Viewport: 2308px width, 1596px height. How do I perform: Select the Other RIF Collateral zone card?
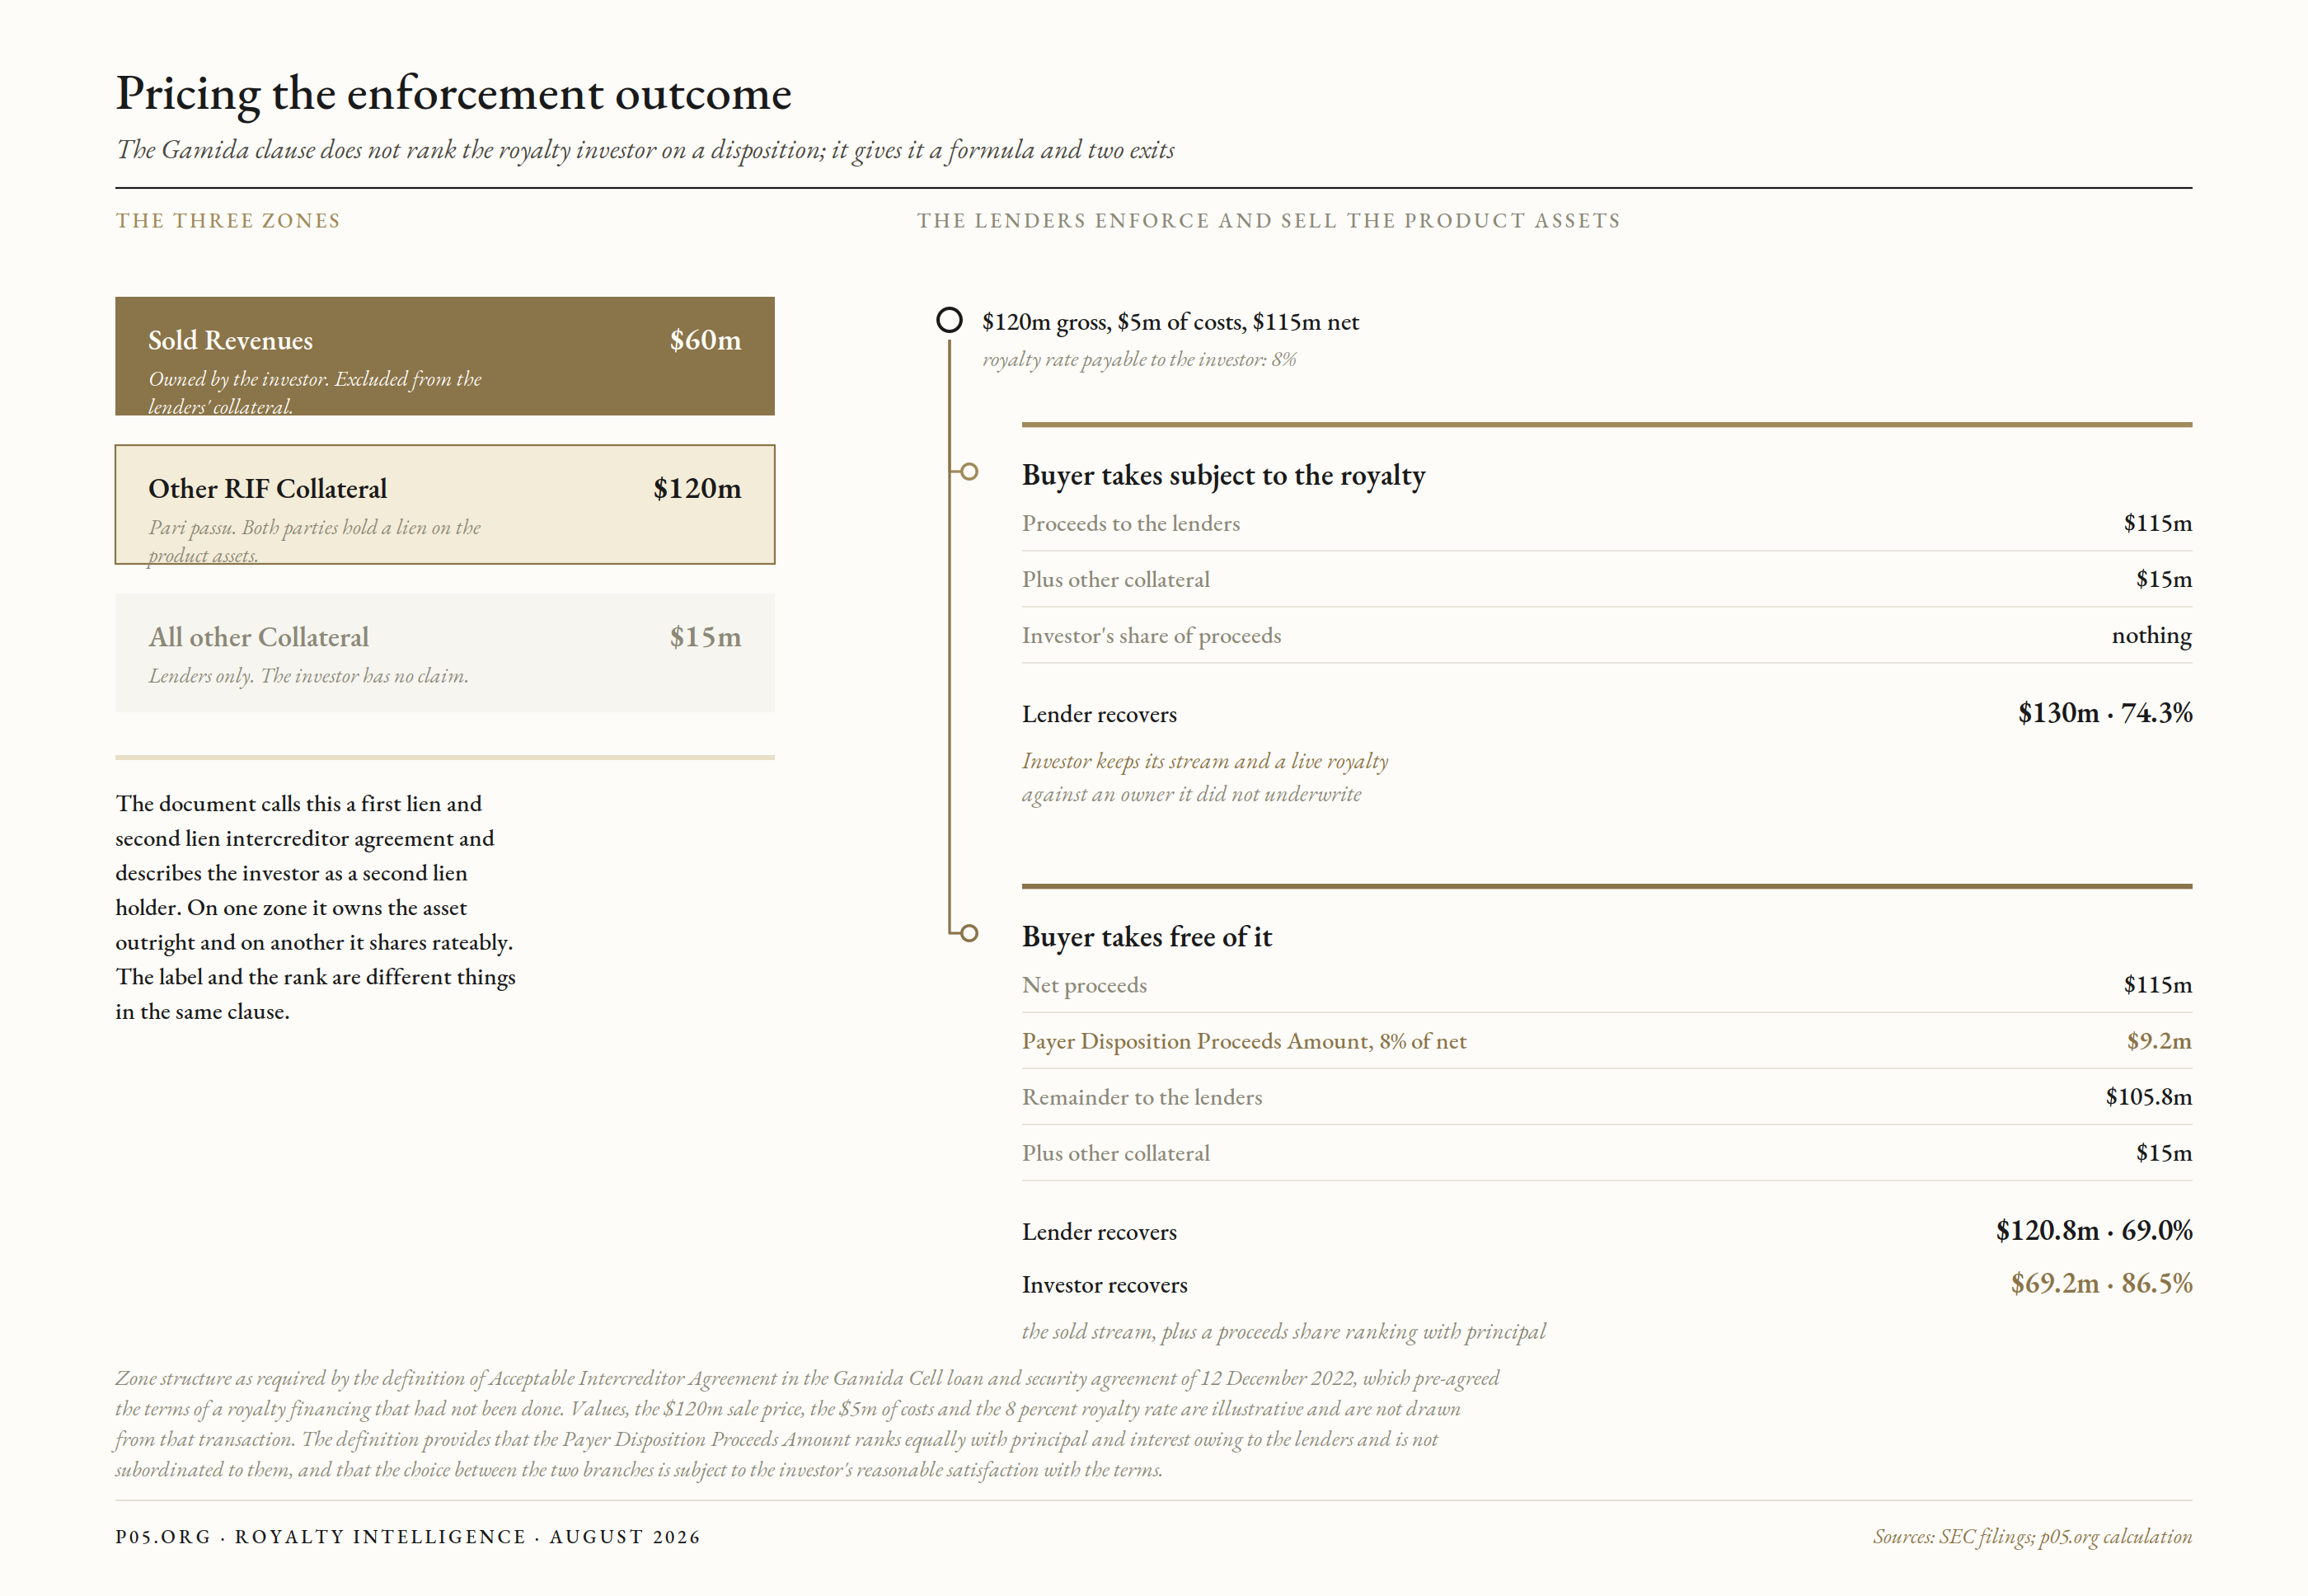pyautogui.click(x=445, y=505)
